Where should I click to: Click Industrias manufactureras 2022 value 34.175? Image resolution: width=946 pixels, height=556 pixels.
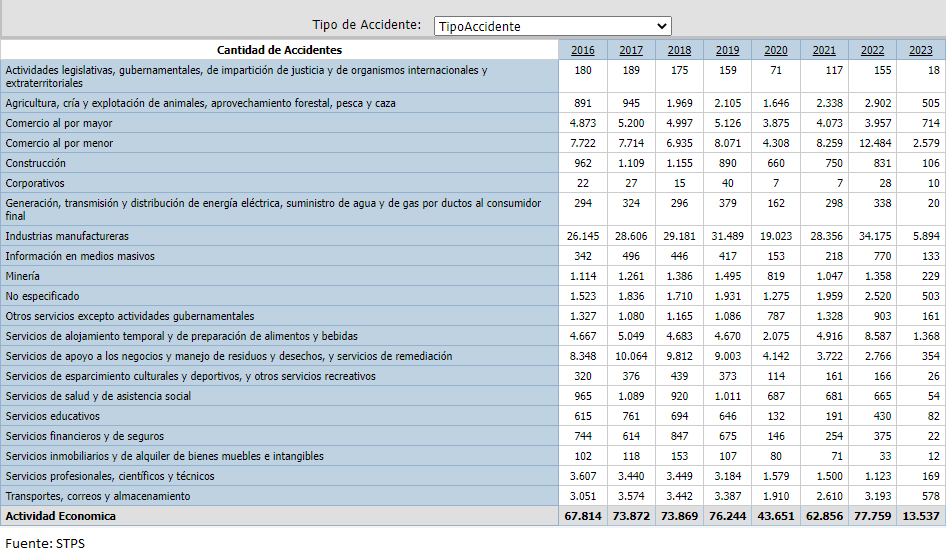[875, 236]
